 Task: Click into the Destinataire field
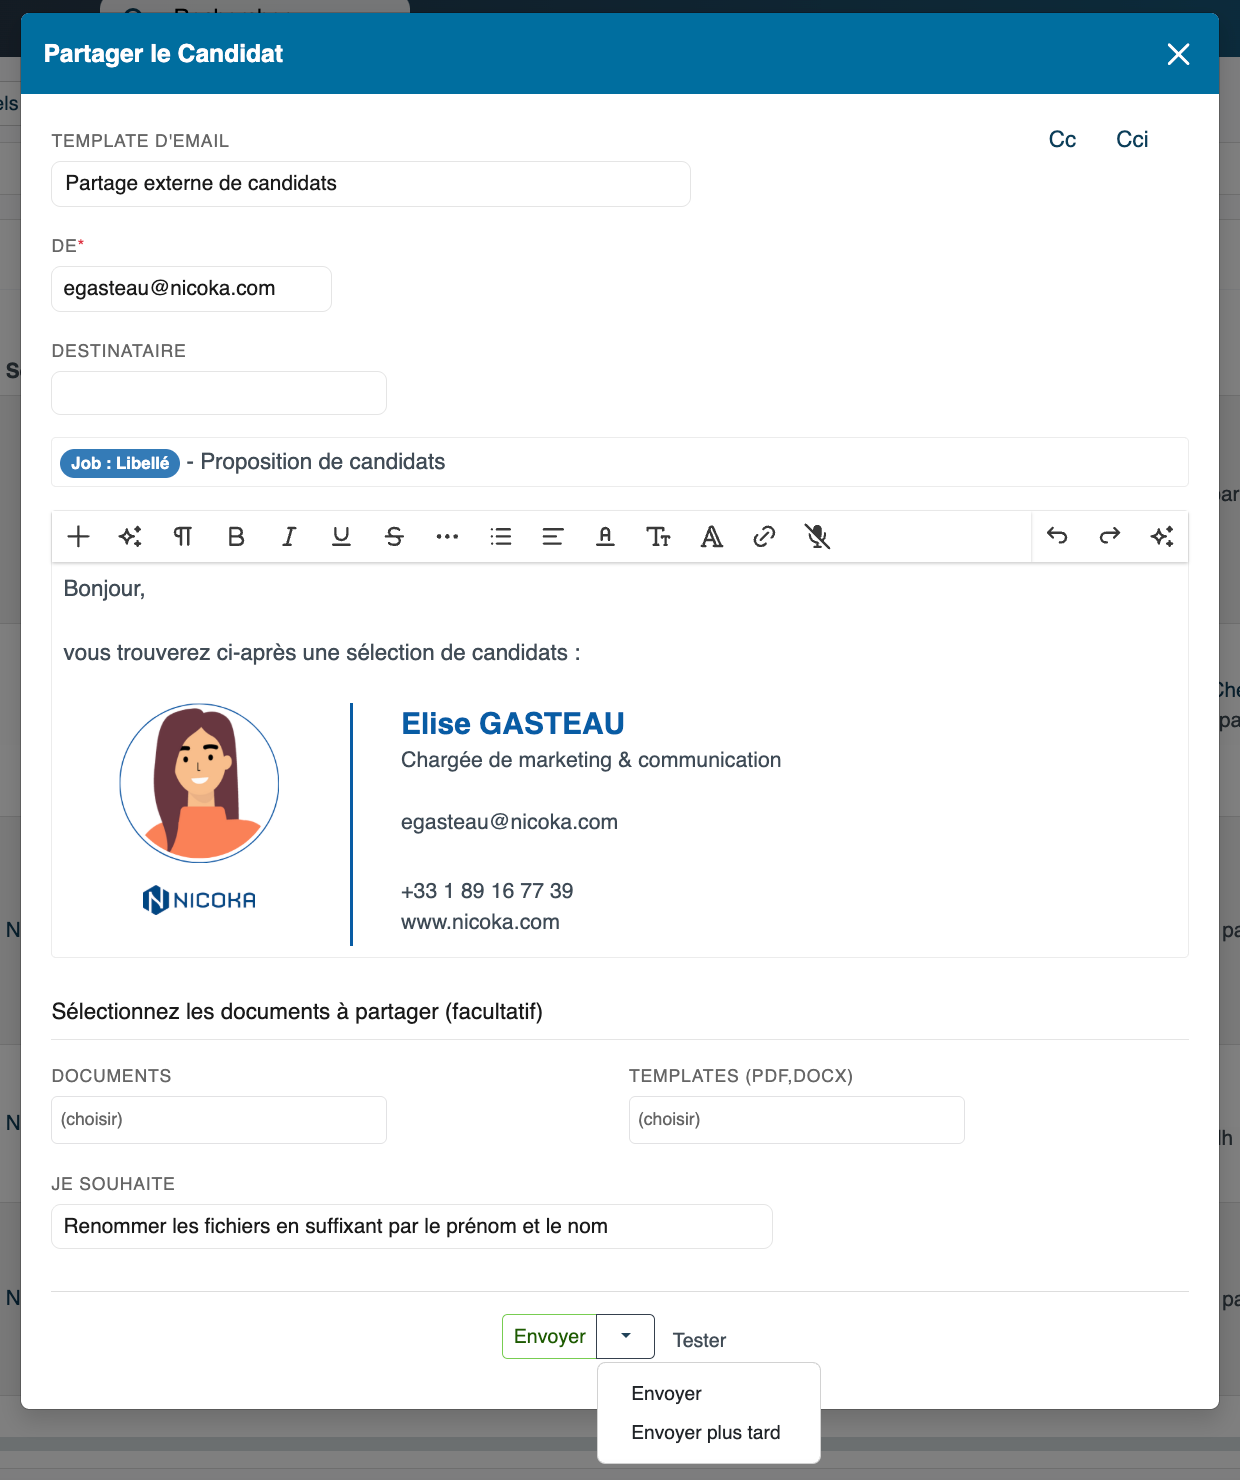tap(219, 393)
